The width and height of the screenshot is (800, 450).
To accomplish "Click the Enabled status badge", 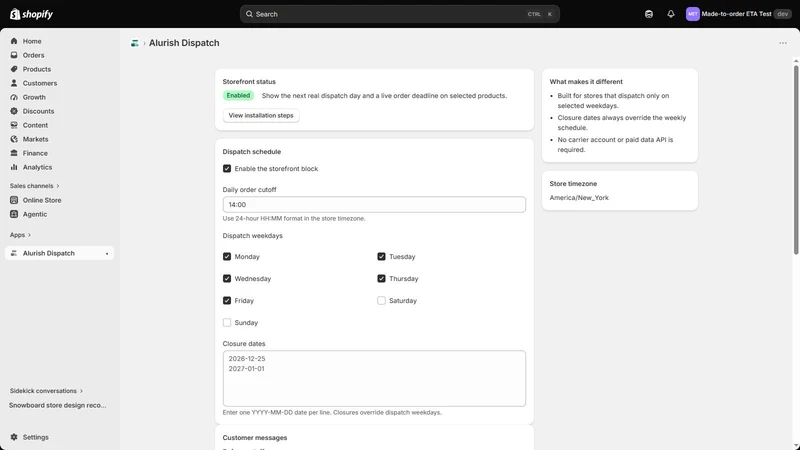I will coord(238,95).
